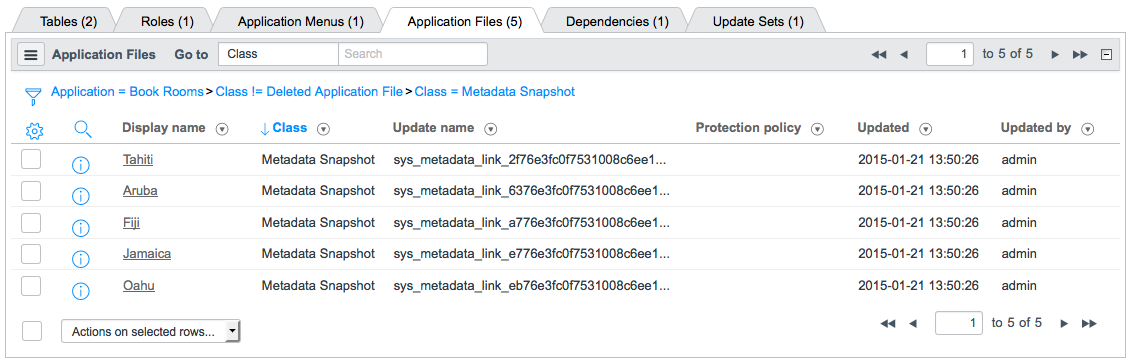Sort by Class using the arrow icon
Image resolution: width=1131 pixels, height=361 pixels.
click(x=265, y=129)
